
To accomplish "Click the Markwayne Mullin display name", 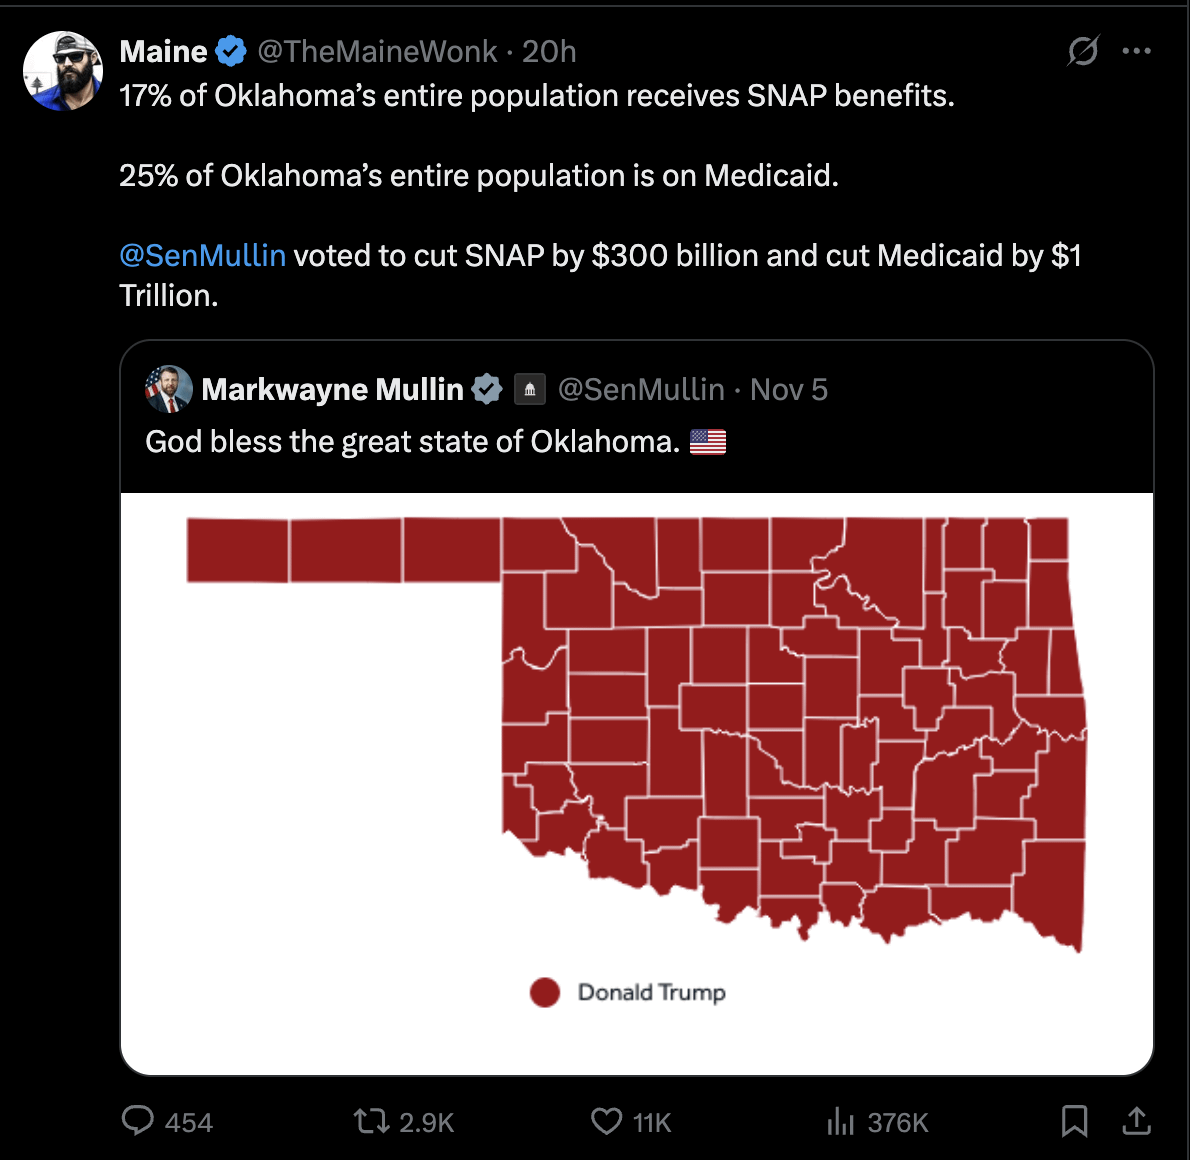I will [x=332, y=389].
